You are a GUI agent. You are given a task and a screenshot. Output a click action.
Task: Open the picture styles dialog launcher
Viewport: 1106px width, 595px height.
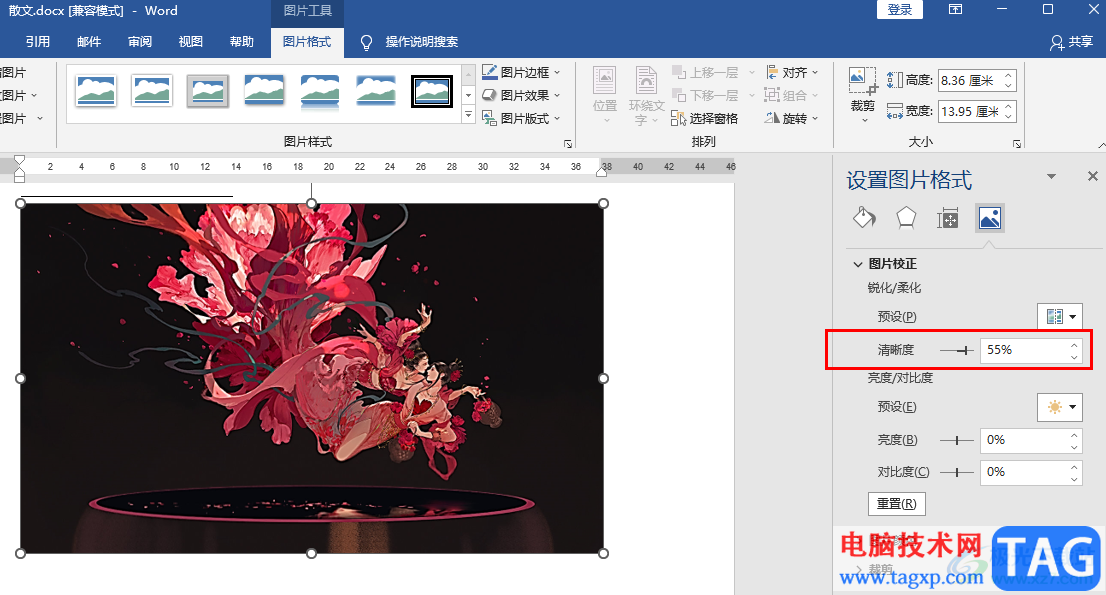point(568,144)
